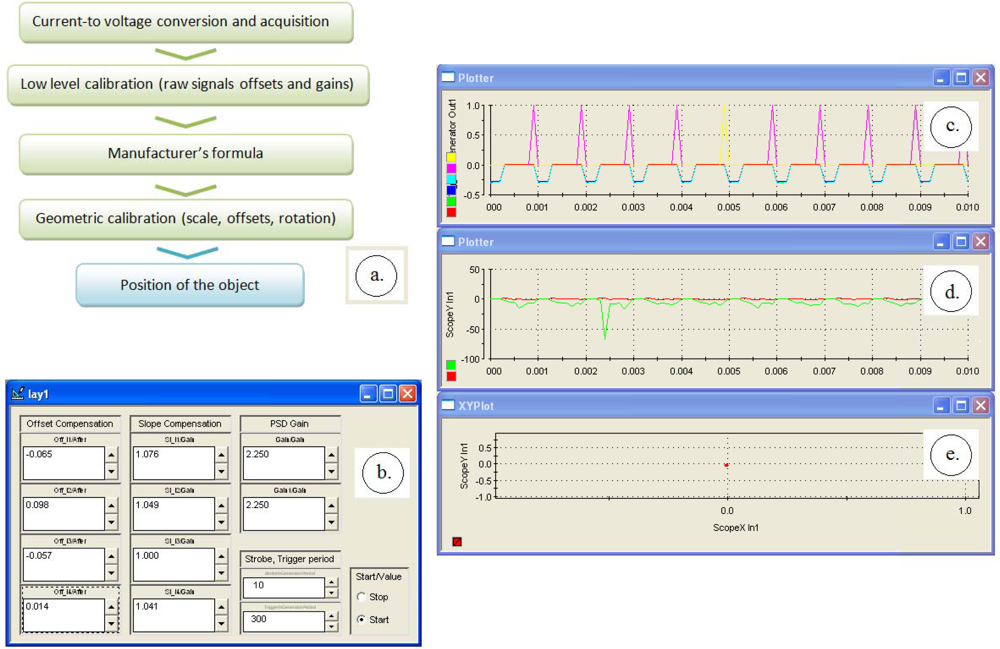Click the Offset Compensation header label
1000x649 pixels.
70,423
